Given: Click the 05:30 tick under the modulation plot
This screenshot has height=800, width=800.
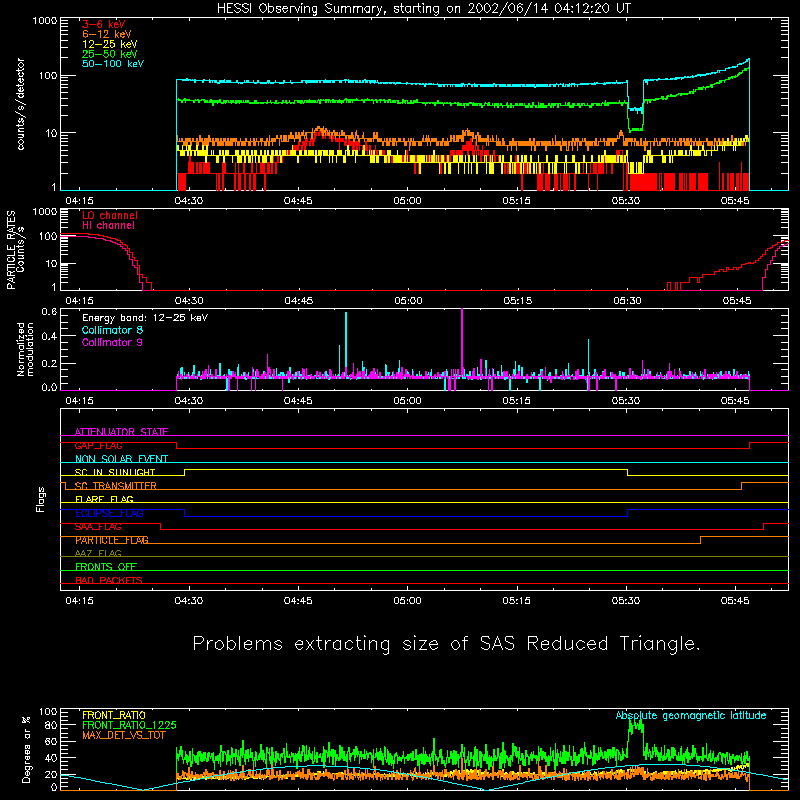Looking at the screenshot, I should coord(626,401).
